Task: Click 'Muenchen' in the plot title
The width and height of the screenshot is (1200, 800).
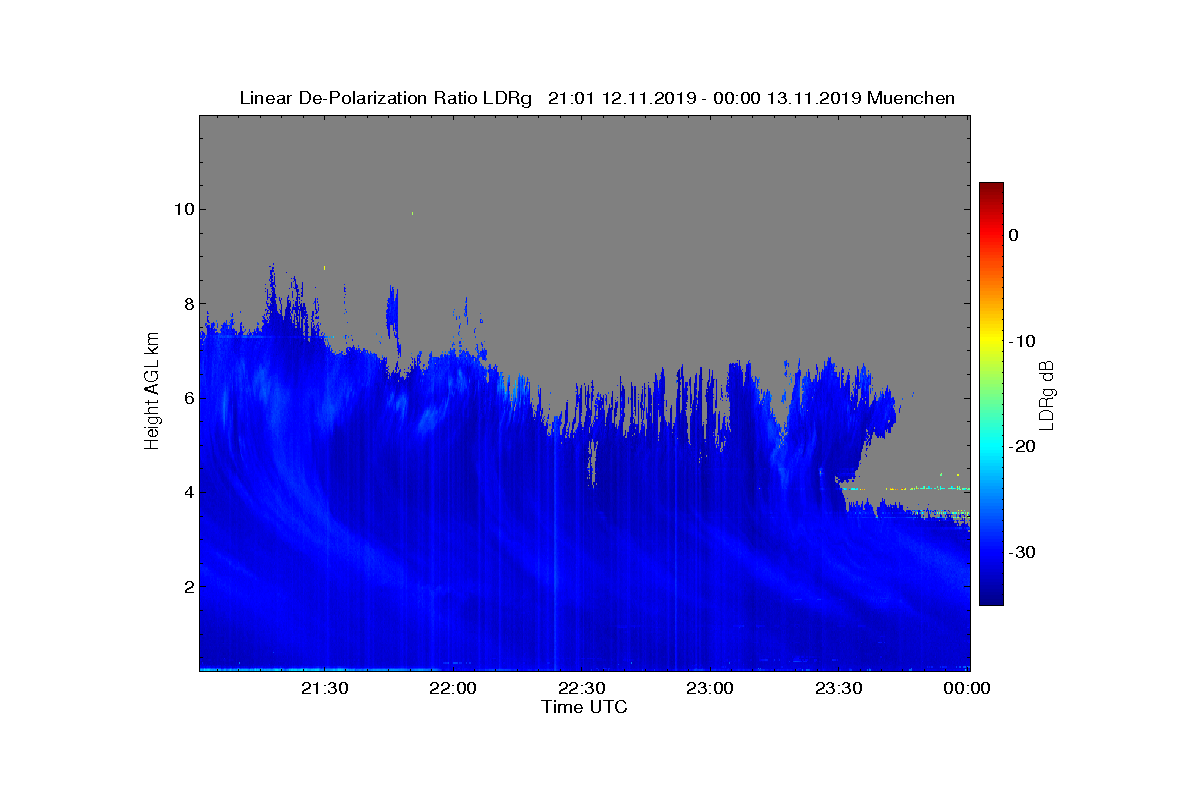Action: tap(911, 98)
